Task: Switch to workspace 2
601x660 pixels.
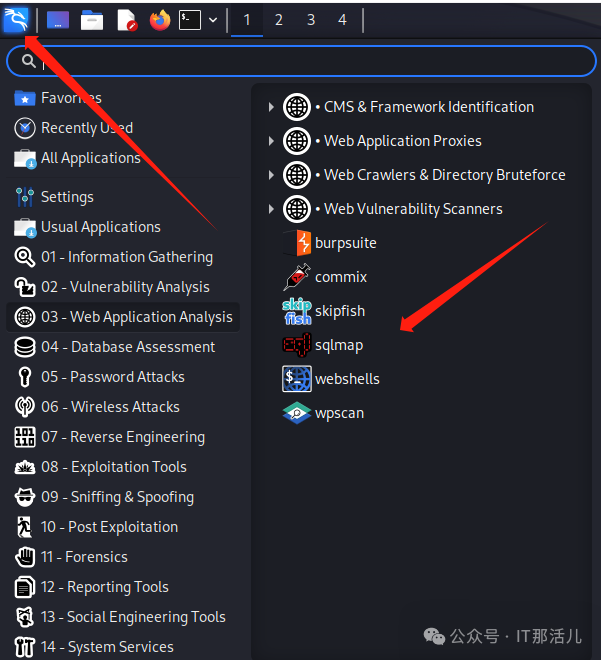Action: click(279, 20)
